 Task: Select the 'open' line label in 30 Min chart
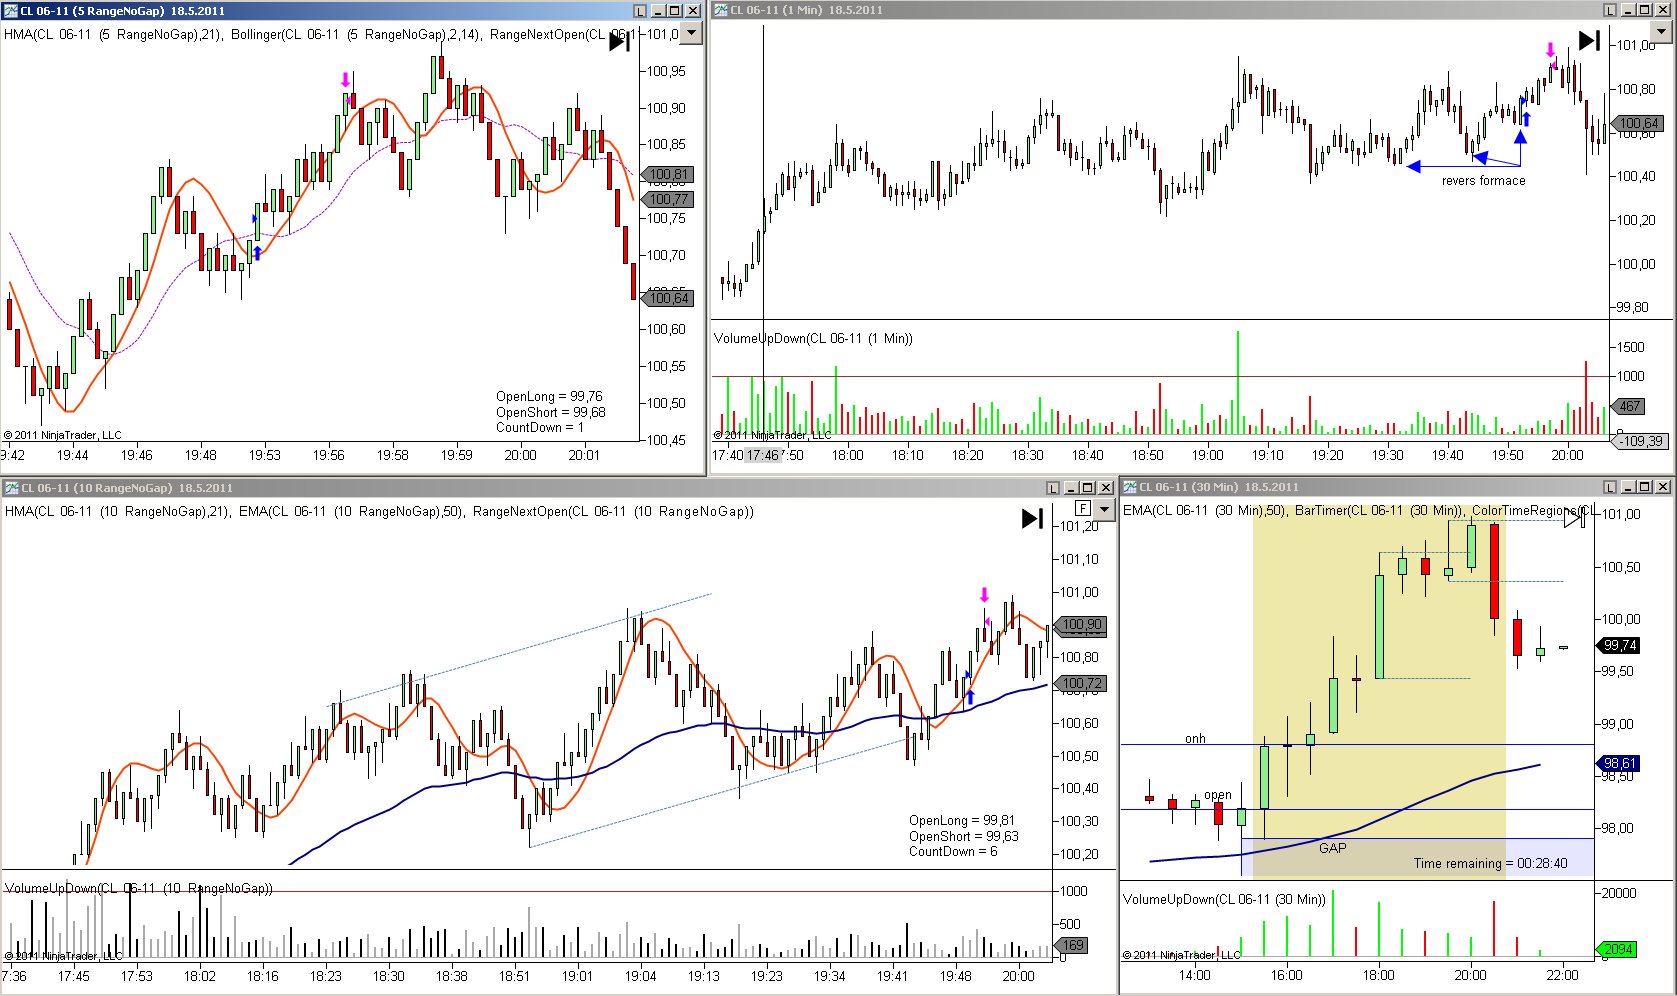tap(1217, 795)
